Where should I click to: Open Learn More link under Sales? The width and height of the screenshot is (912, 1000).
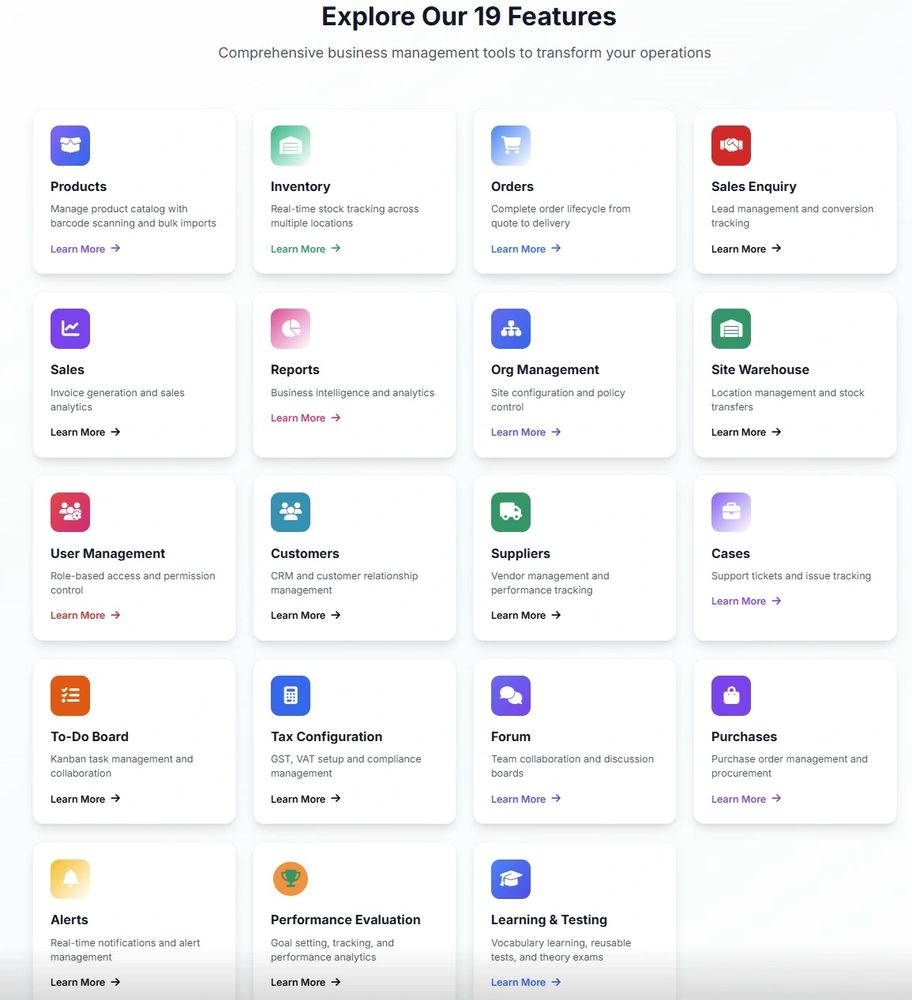pos(85,432)
